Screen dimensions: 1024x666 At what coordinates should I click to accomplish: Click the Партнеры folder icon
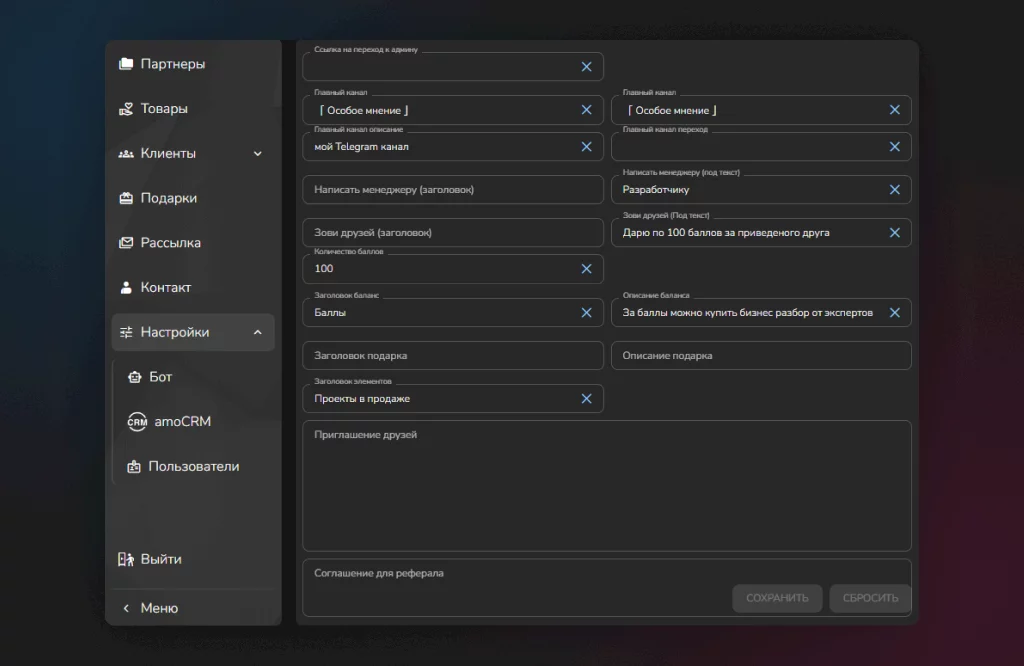point(126,64)
